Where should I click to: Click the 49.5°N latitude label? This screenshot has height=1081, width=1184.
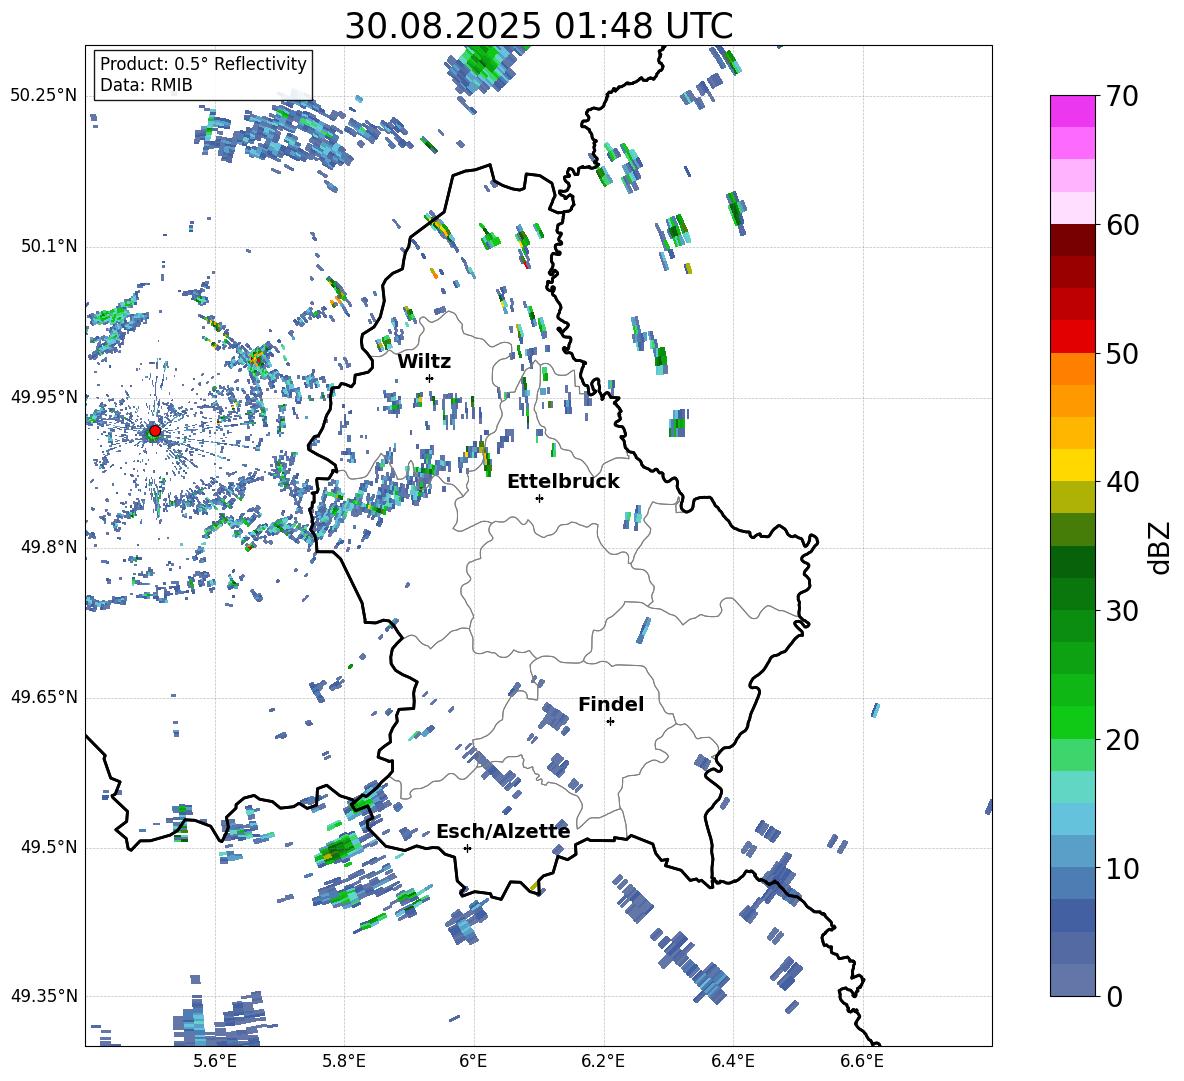[x=49, y=847]
